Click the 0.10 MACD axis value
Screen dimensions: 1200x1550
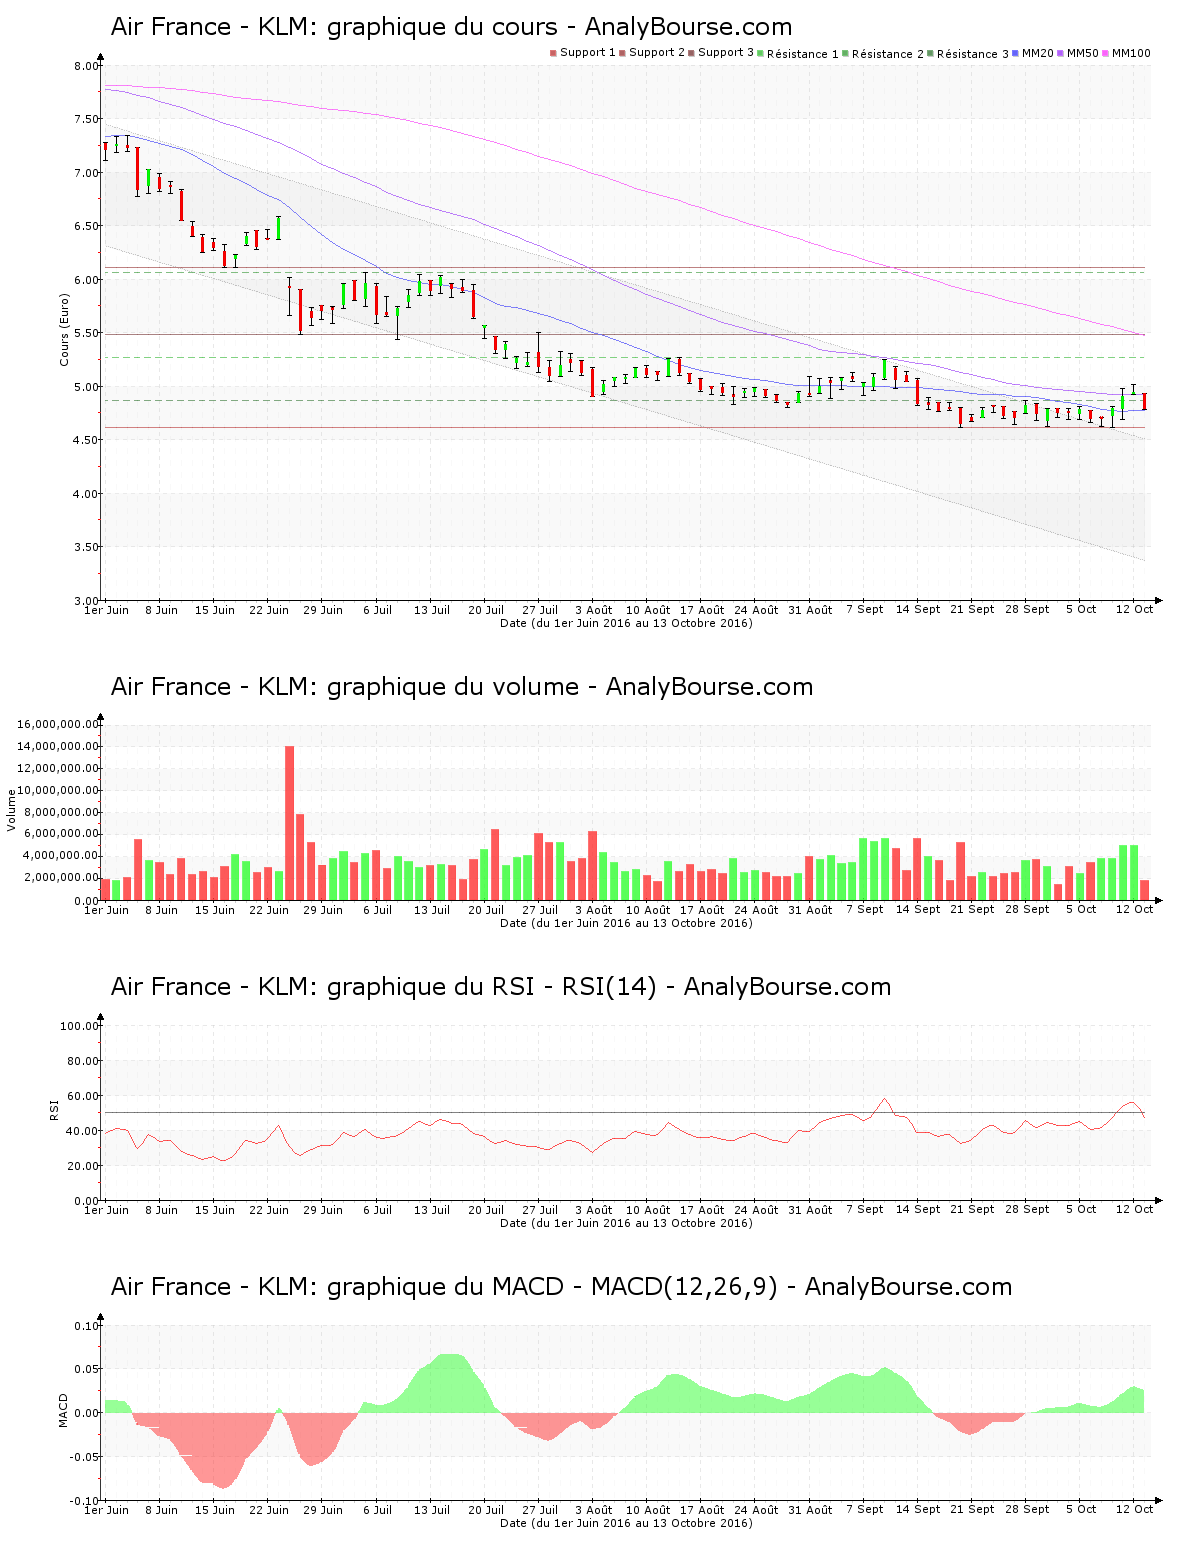87,1326
